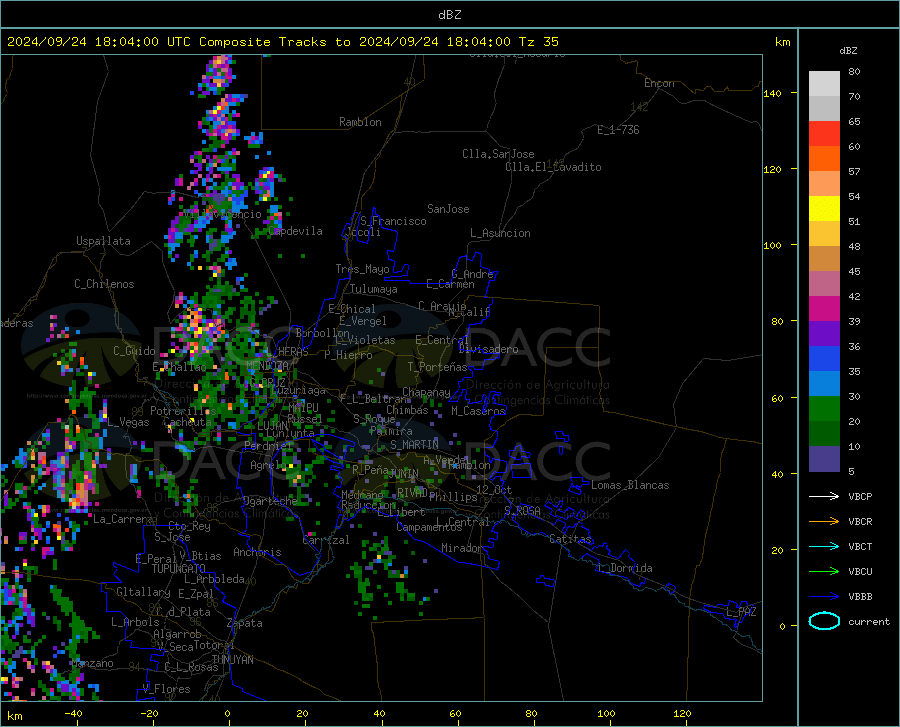Viewport: 900px width, 727px height.
Task: Click the timestamp header 2024/09/24 18:04:00 UTC
Action: [x=99, y=42]
